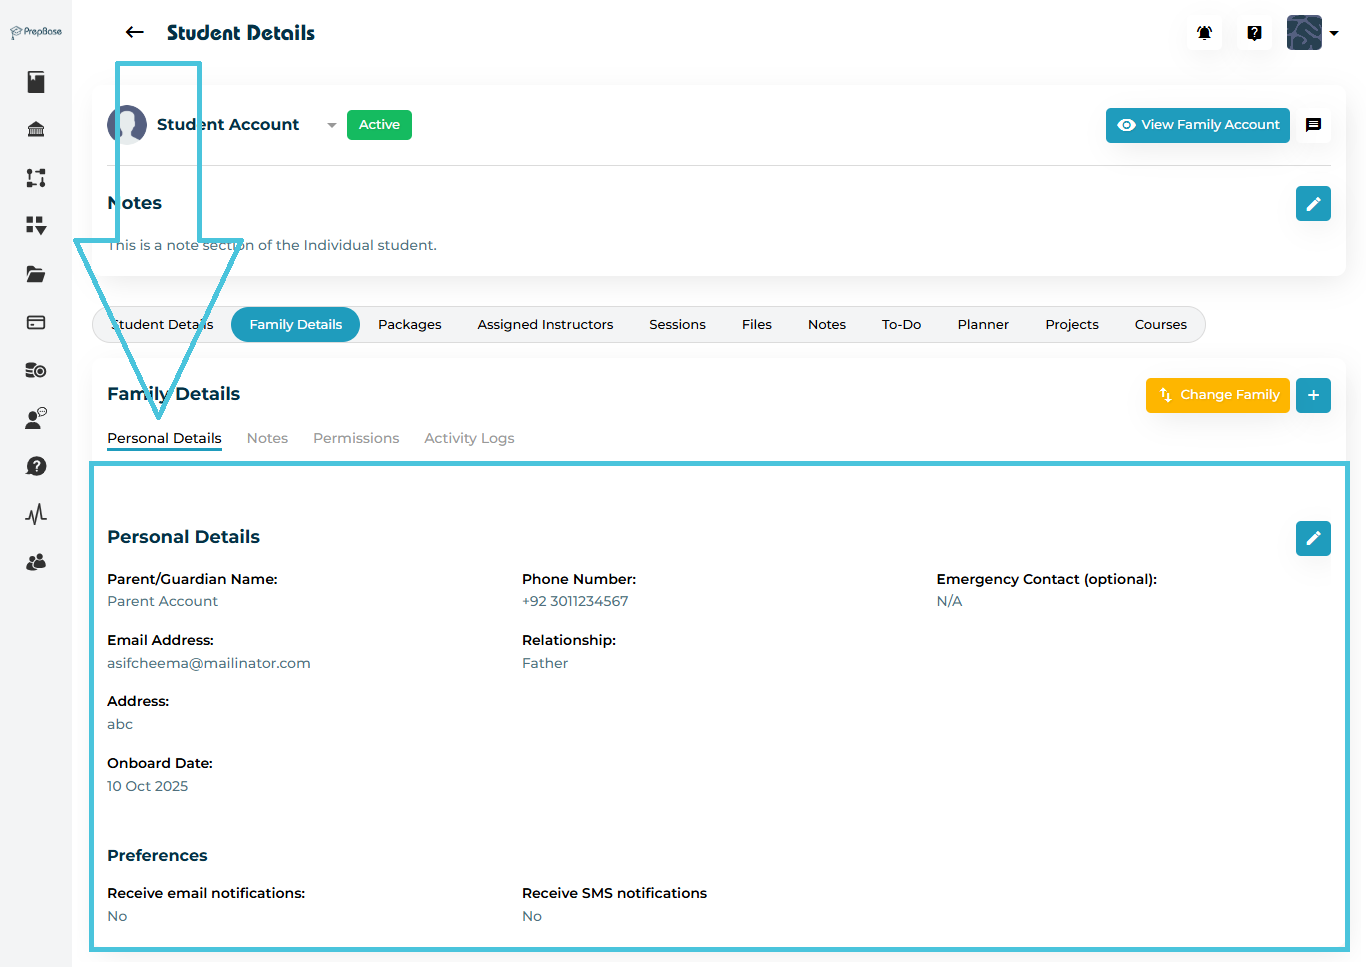The height and width of the screenshot is (967, 1366).
Task: Open the Assigned Instructors tab
Action: point(545,324)
